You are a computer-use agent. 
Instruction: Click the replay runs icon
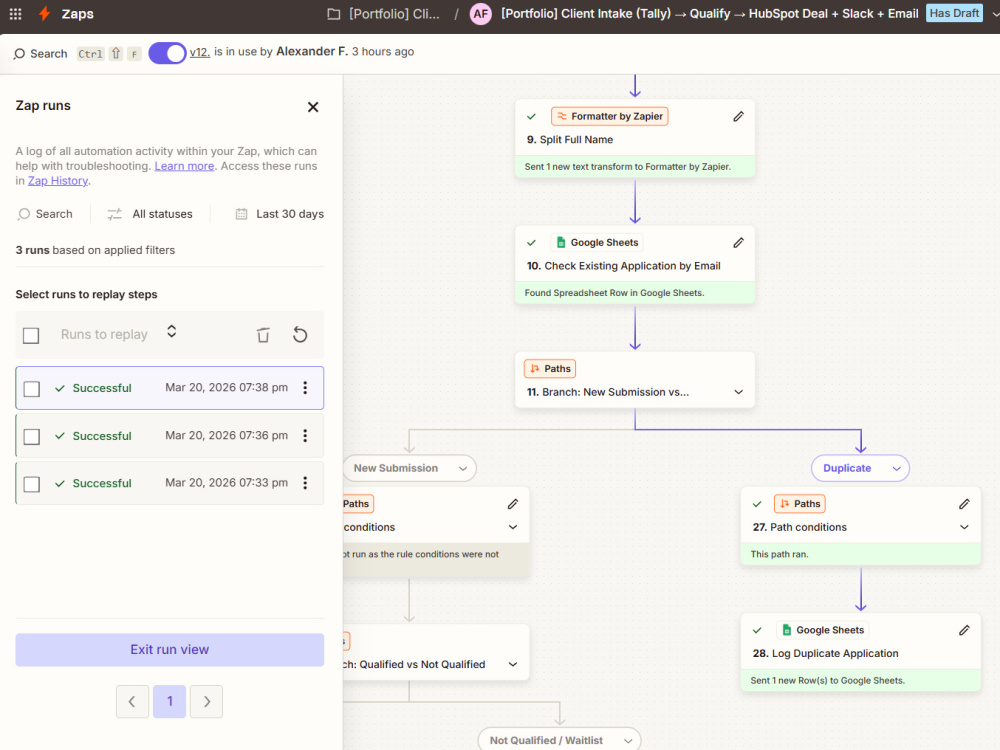[x=300, y=334]
